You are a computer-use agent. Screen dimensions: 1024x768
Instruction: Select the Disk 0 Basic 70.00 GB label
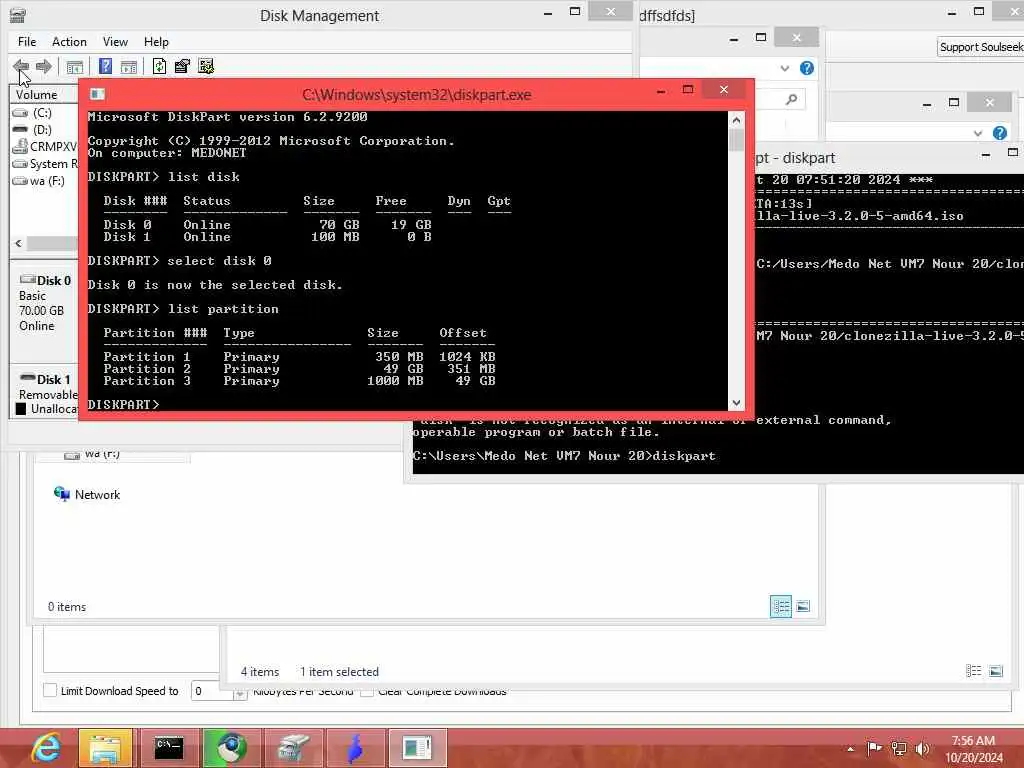tap(44, 303)
